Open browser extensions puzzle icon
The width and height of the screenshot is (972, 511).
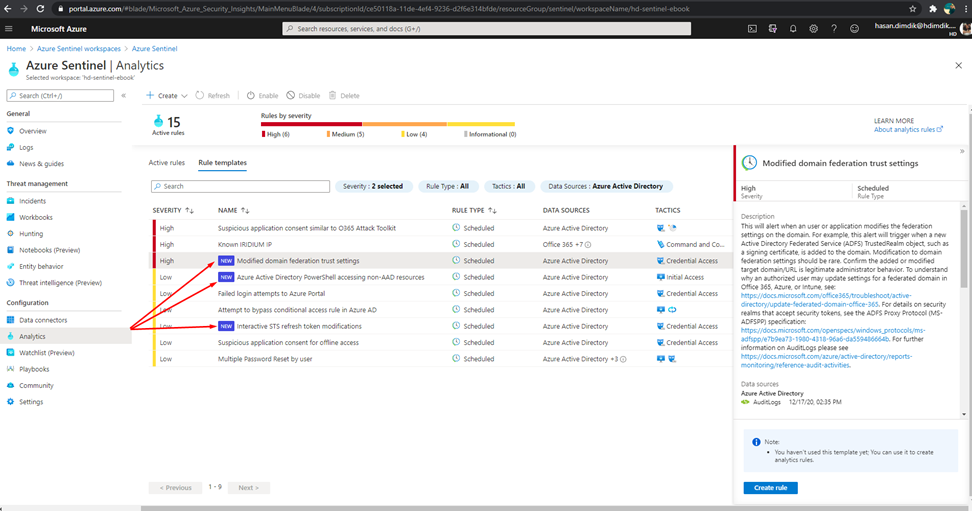(932, 9)
